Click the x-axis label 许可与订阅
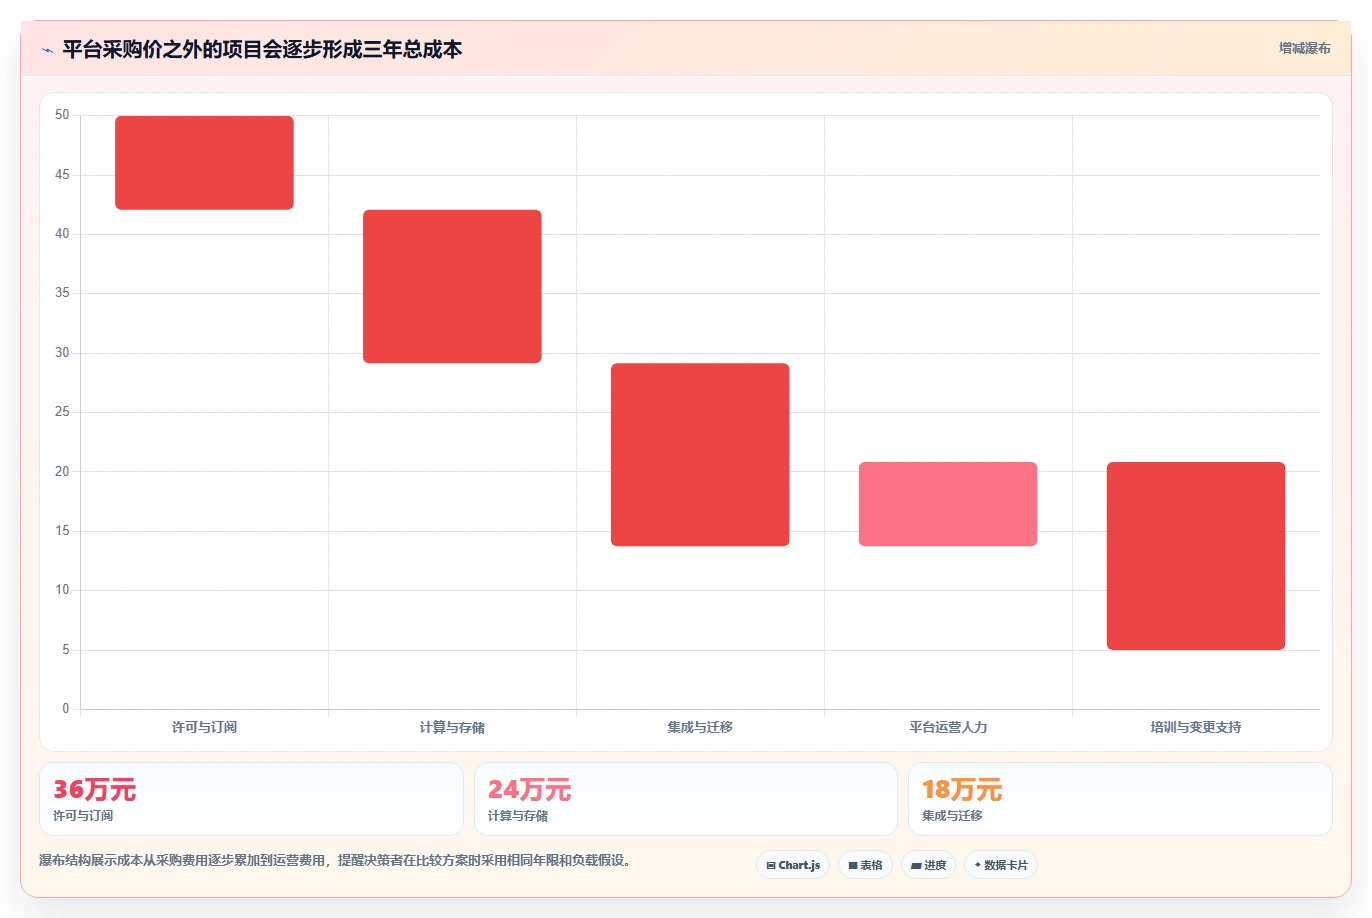This screenshot has width=1372, height=918. [x=204, y=727]
